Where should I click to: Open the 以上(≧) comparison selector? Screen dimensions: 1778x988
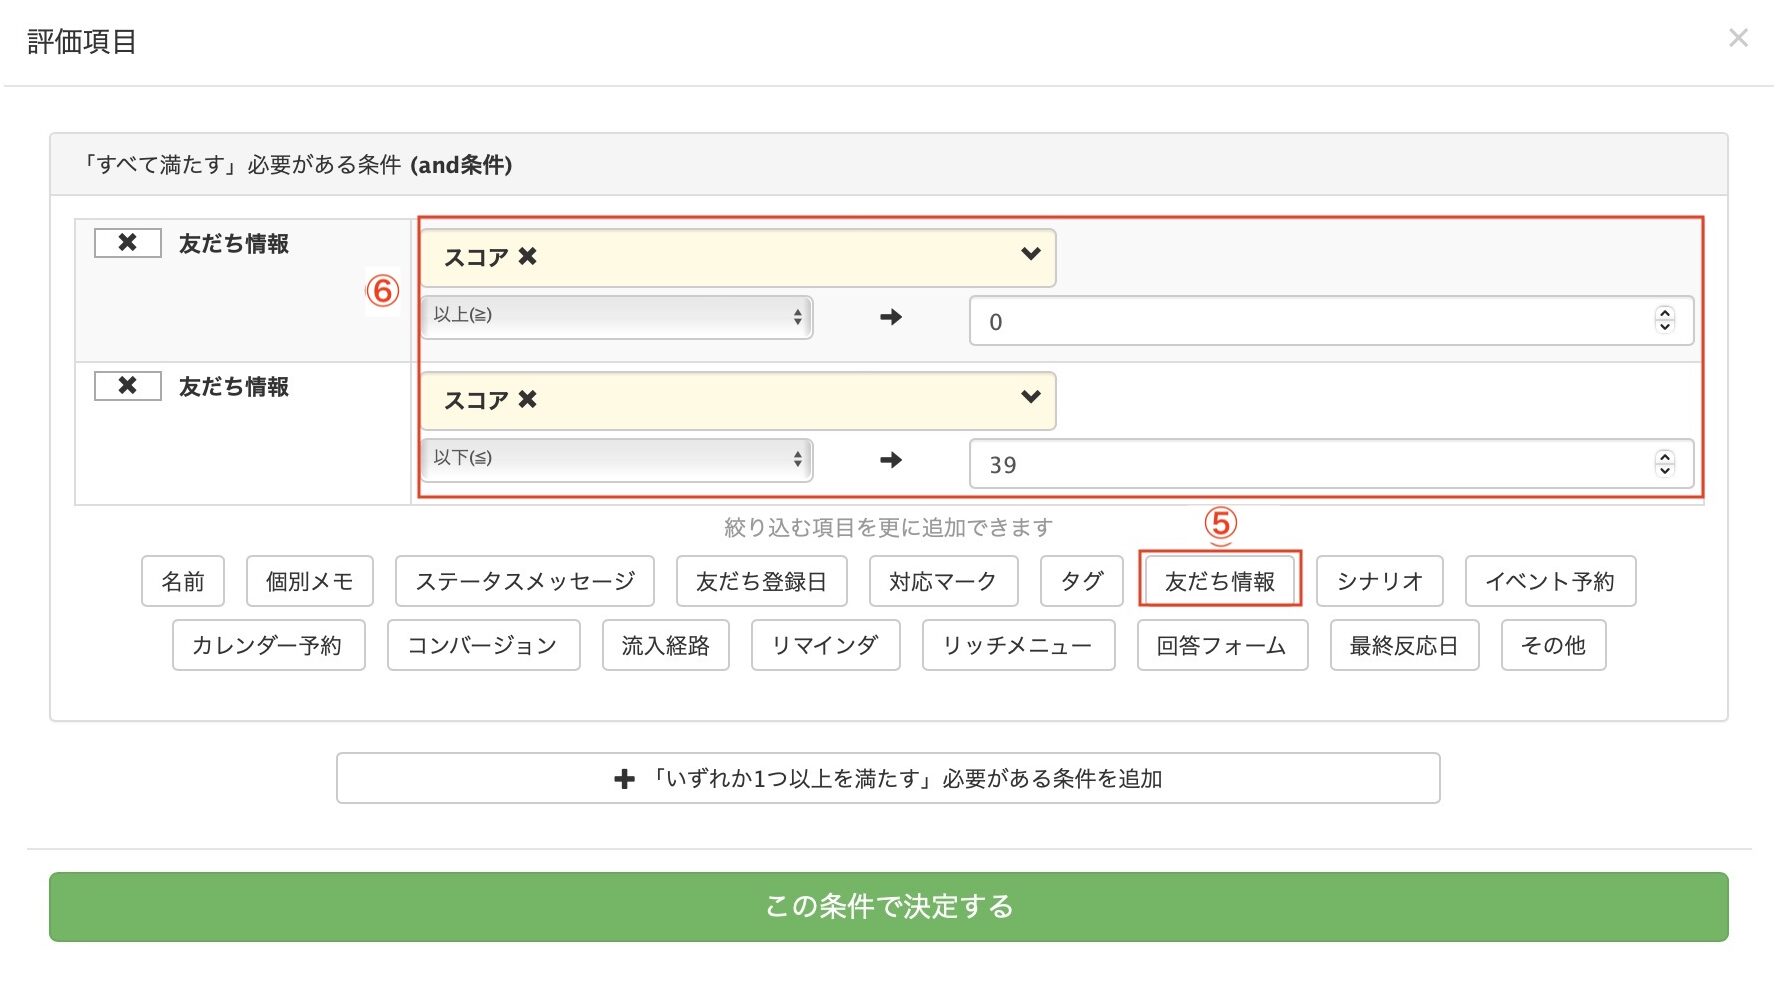coord(616,317)
